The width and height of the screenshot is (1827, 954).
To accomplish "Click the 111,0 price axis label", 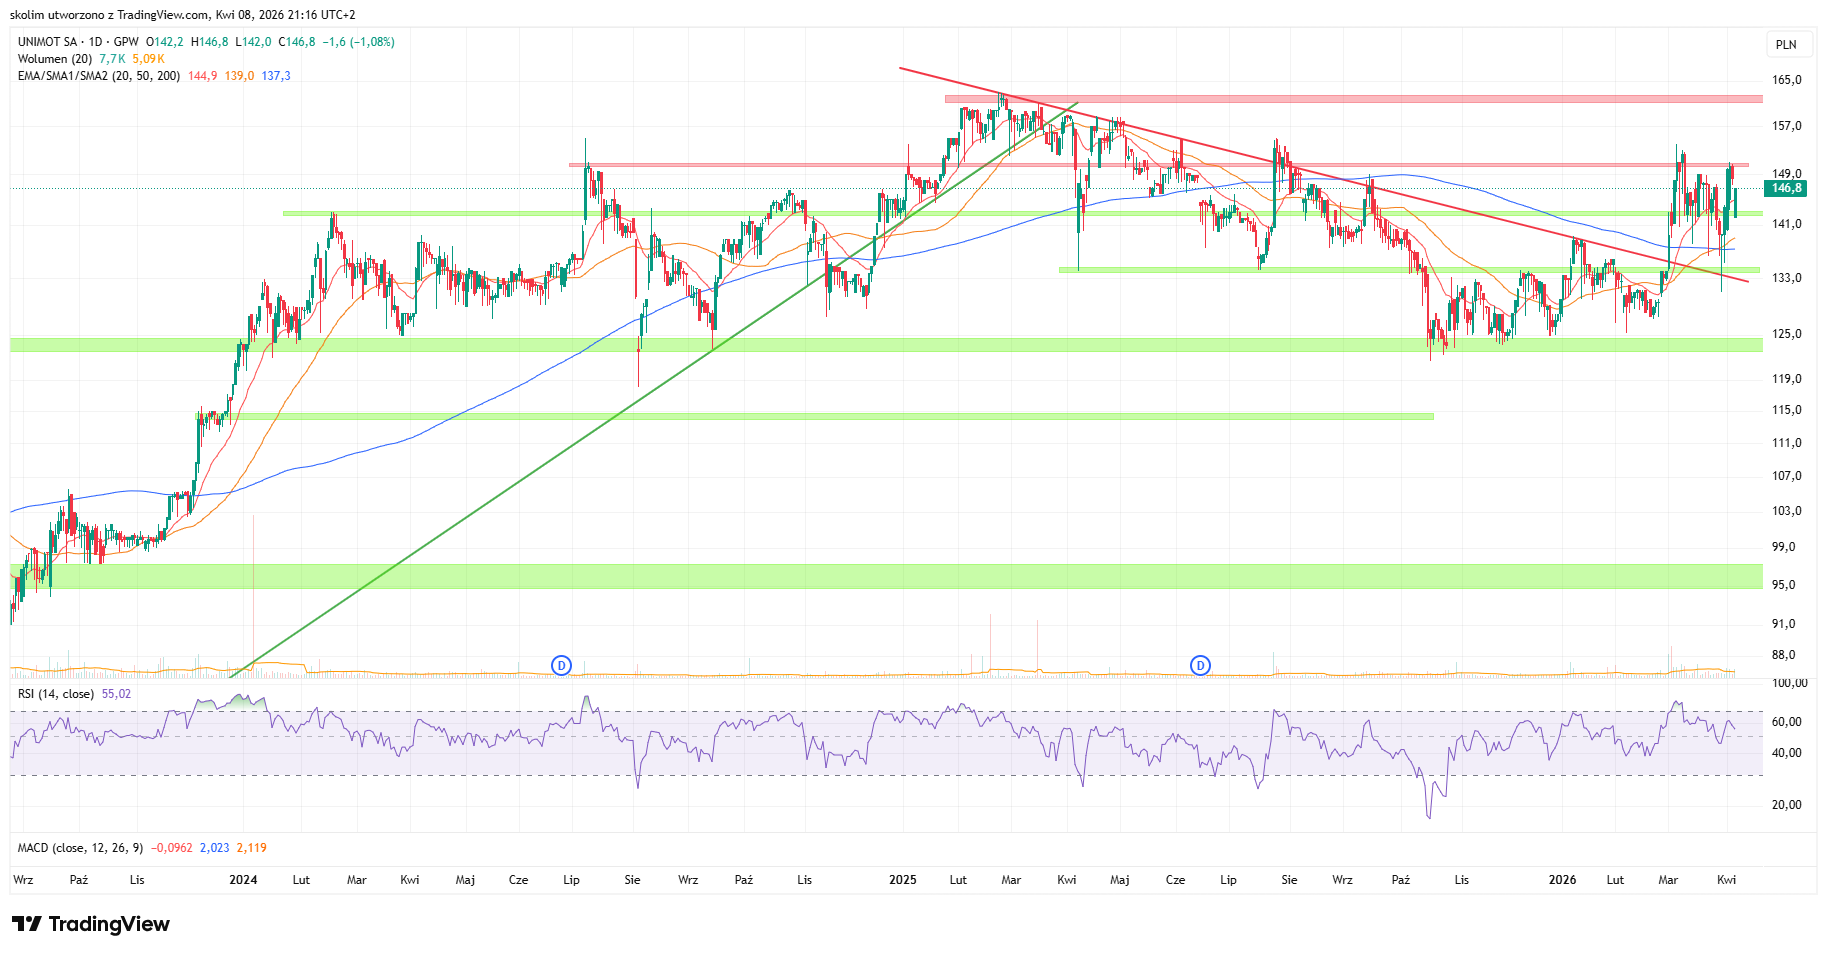I will [x=1786, y=443].
